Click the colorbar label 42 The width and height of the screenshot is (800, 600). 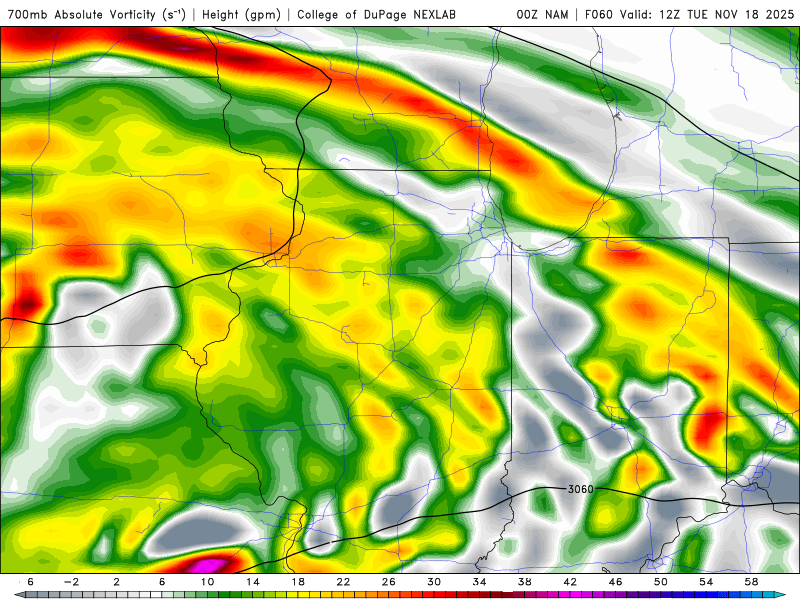pos(570,582)
